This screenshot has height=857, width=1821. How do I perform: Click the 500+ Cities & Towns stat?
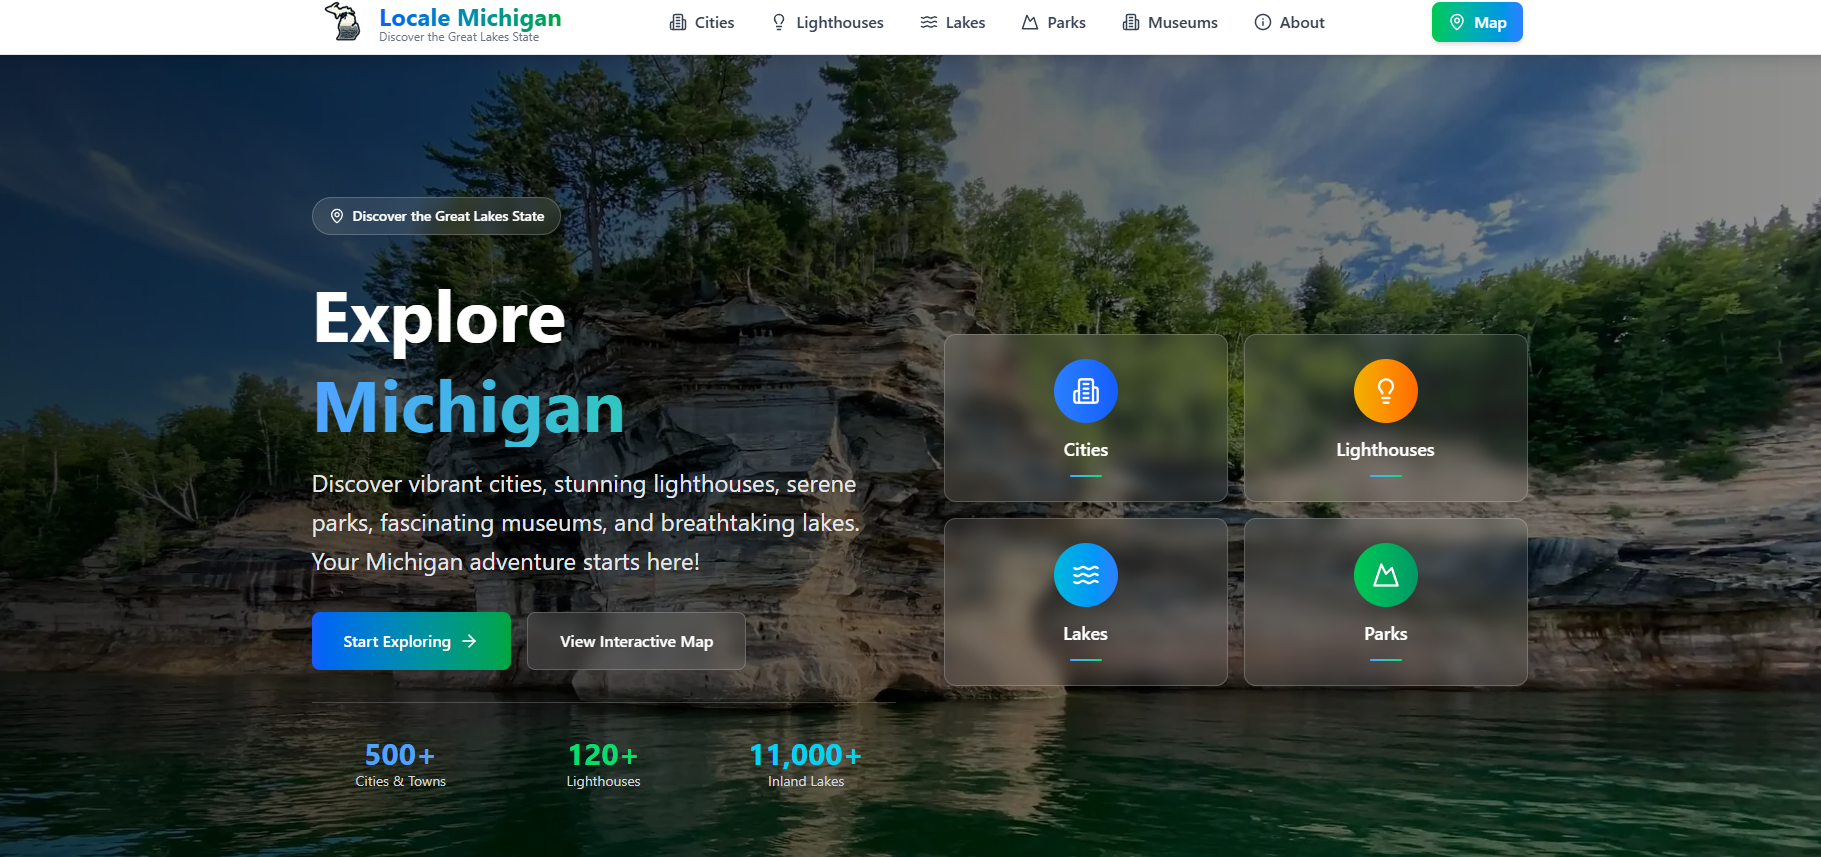[400, 765]
